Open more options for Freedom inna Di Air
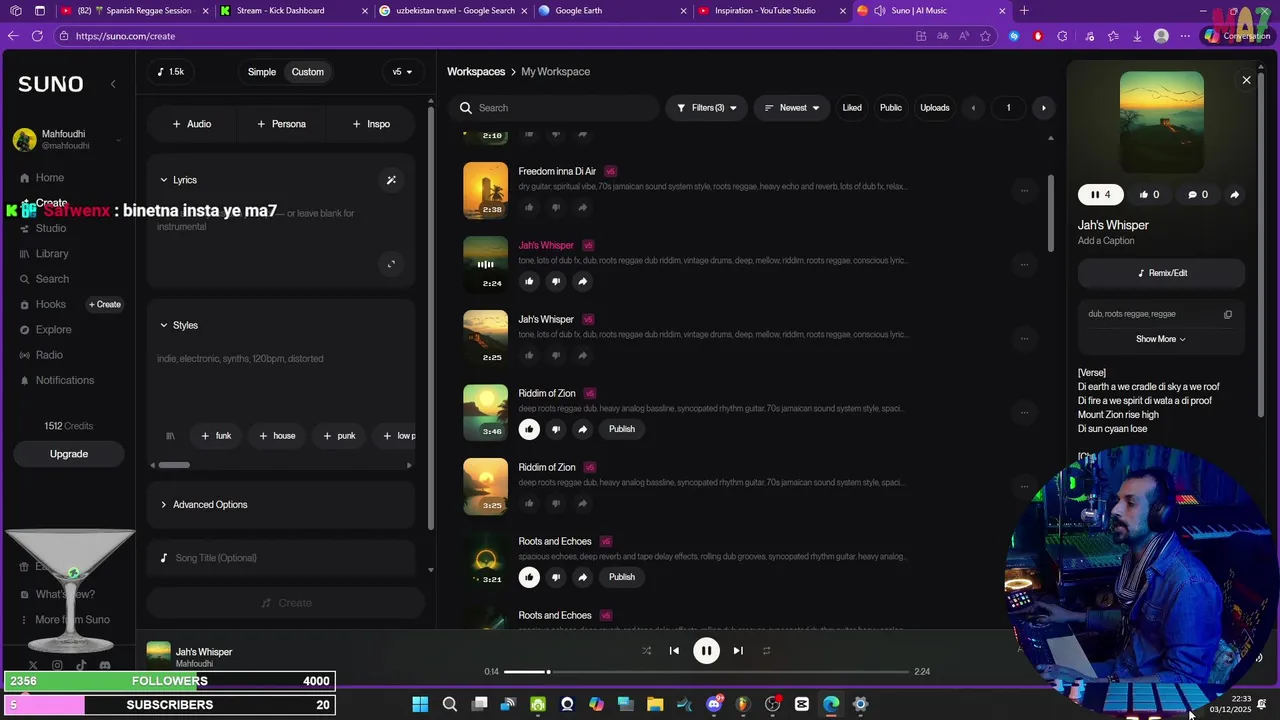Viewport: 1280px width, 720px height. point(1024,190)
